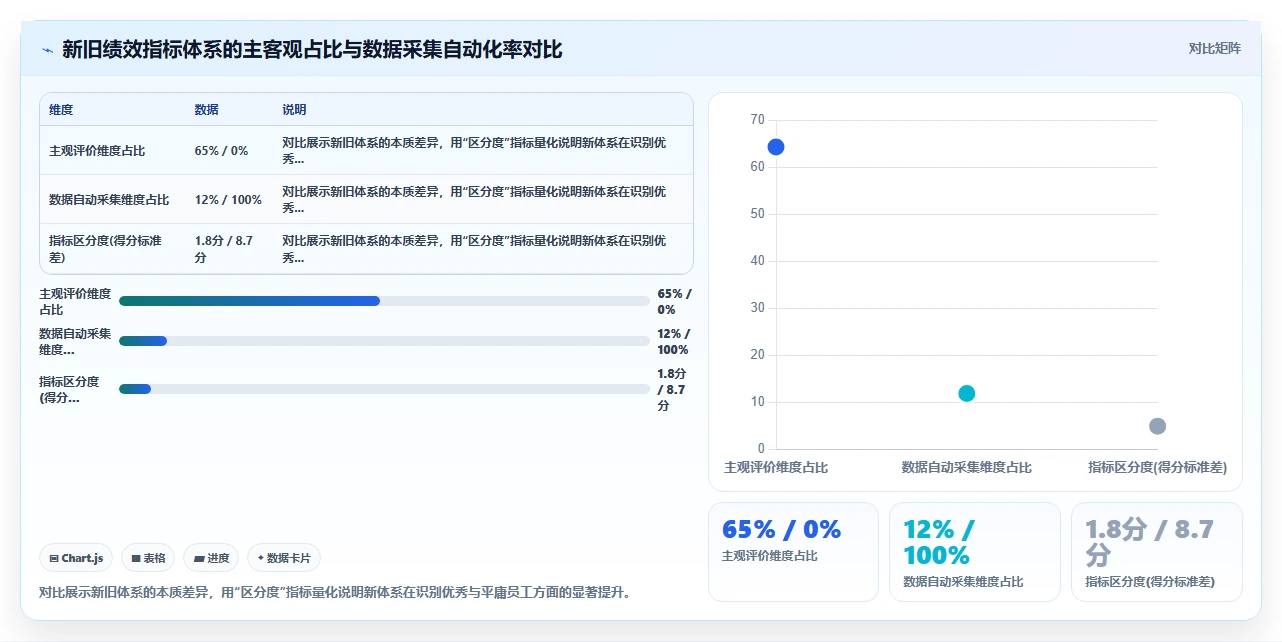Select the 进度 tag chip
Image resolution: width=1282 pixels, height=642 pixels.
(211, 558)
